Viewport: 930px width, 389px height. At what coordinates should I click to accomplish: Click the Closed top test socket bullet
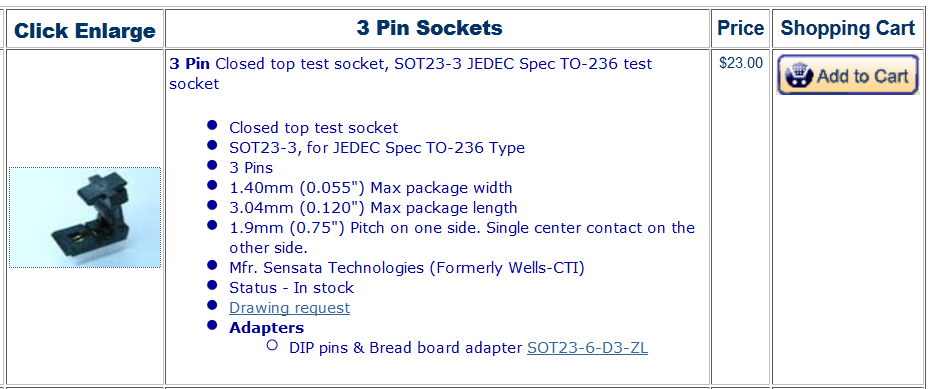tap(314, 127)
